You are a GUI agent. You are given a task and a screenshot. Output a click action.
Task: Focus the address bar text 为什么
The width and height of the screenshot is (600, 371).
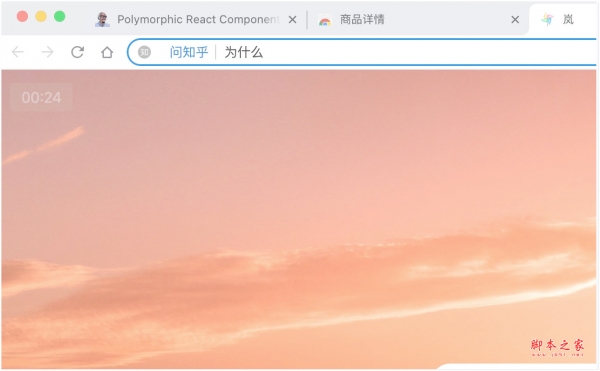coord(244,52)
